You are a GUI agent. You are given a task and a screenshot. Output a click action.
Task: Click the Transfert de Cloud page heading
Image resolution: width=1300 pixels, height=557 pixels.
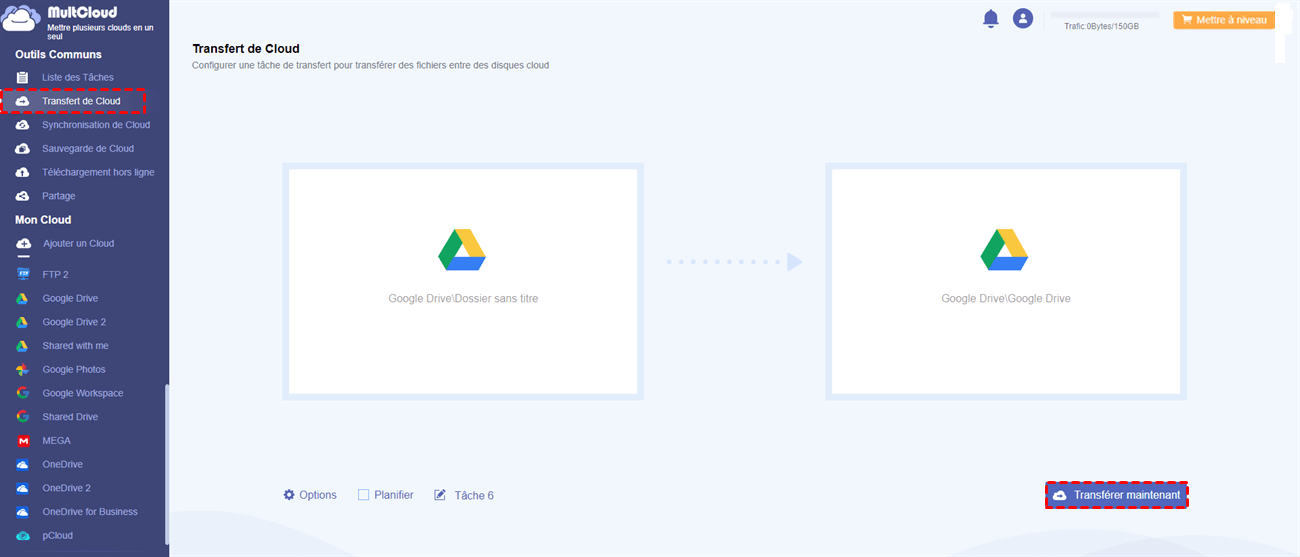click(246, 48)
